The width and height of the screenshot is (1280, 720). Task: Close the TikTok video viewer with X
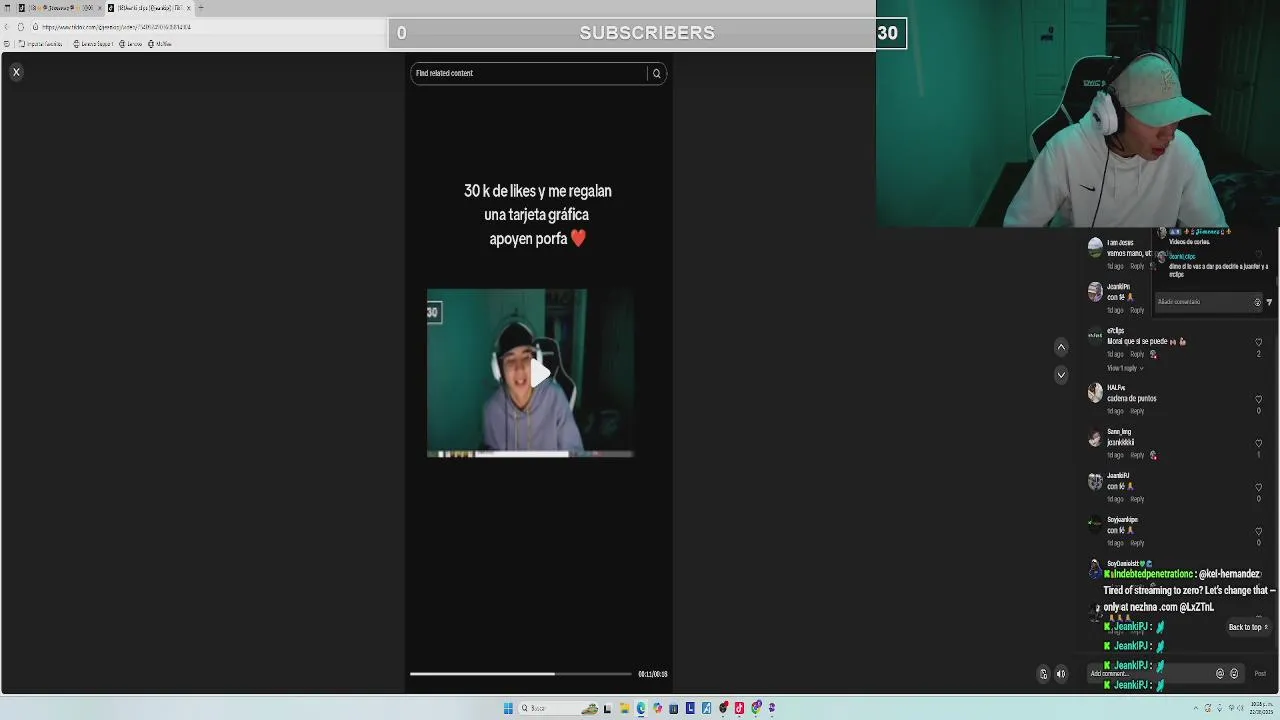16,72
